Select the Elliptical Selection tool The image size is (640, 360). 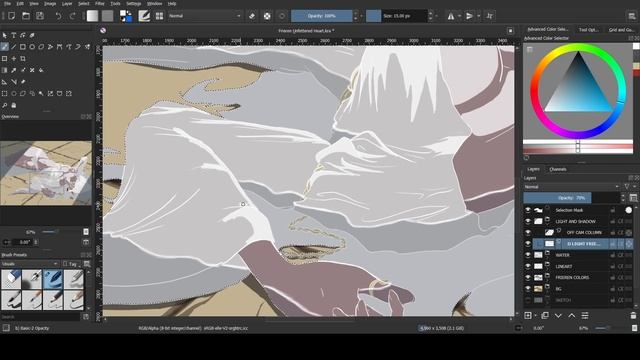[x=13, y=93]
